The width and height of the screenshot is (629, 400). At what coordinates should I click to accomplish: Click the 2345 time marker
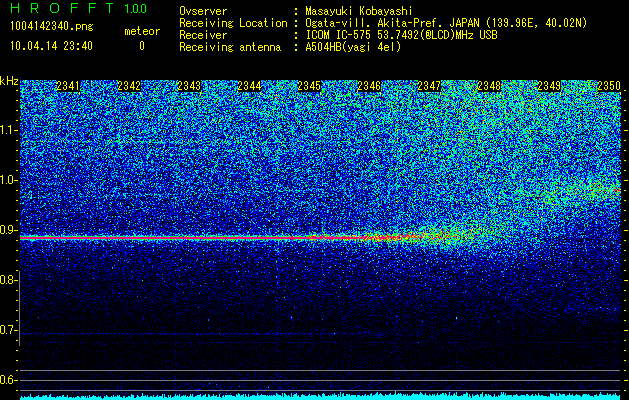[x=309, y=86]
